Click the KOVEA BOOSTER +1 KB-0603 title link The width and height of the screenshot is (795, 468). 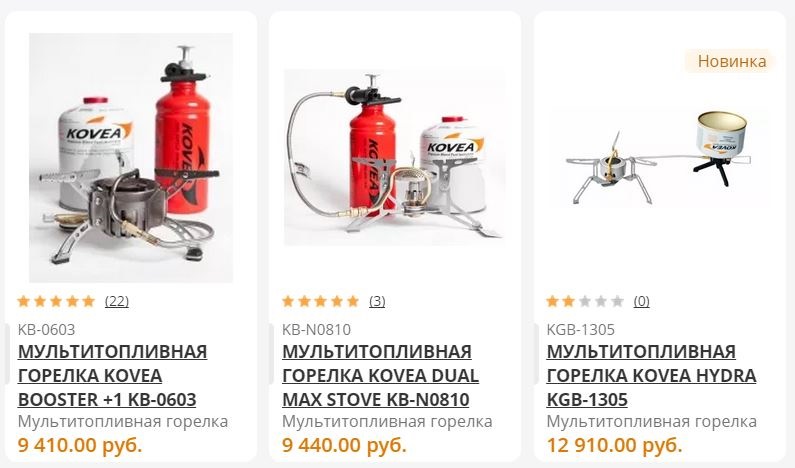coord(113,375)
